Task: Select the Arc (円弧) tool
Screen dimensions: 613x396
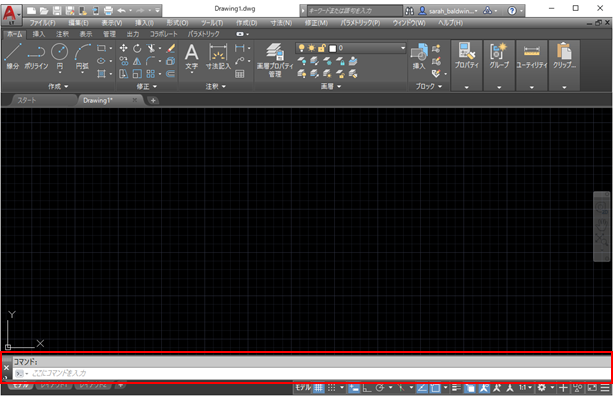Action: tap(82, 56)
